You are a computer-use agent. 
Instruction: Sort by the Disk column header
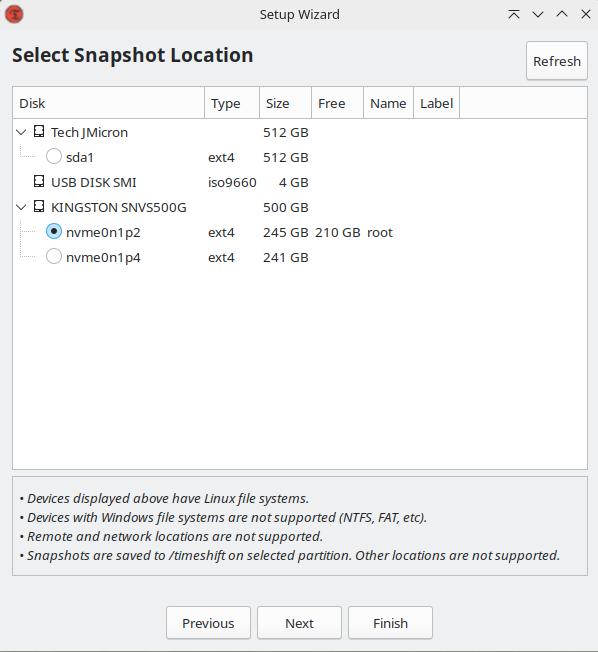(x=109, y=103)
